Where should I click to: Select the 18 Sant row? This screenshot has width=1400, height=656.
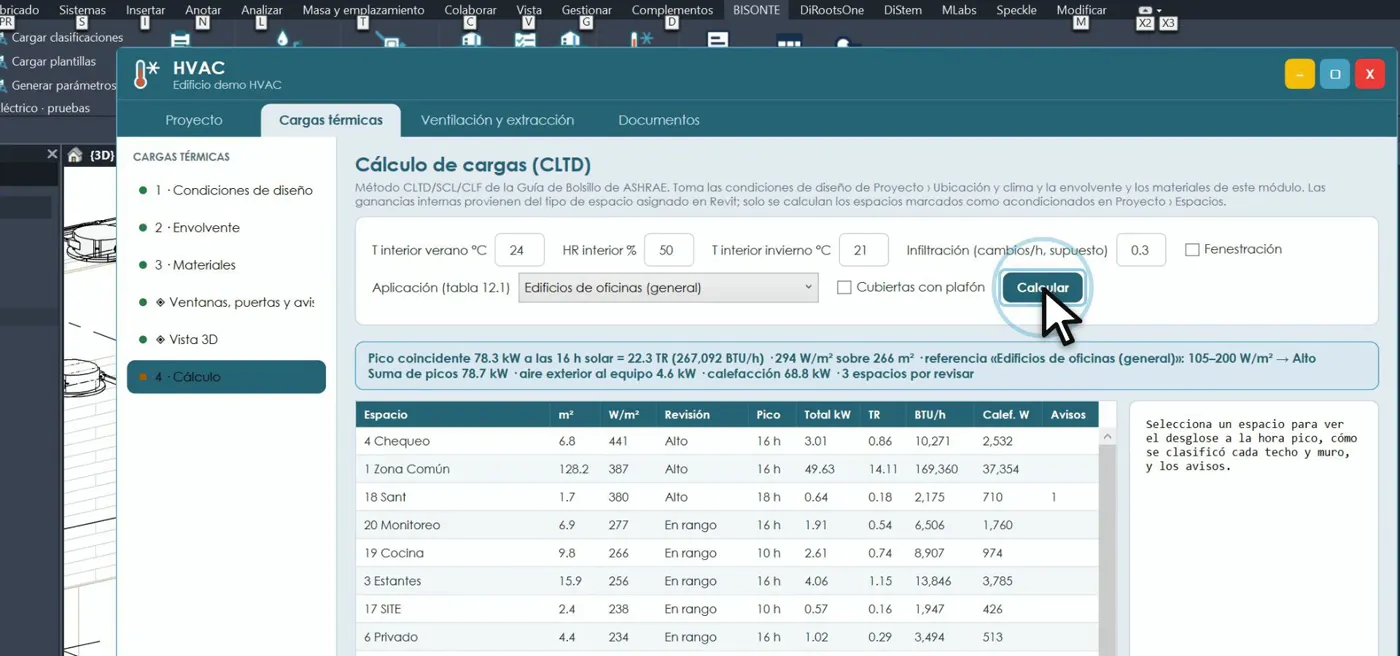click(x=727, y=497)
